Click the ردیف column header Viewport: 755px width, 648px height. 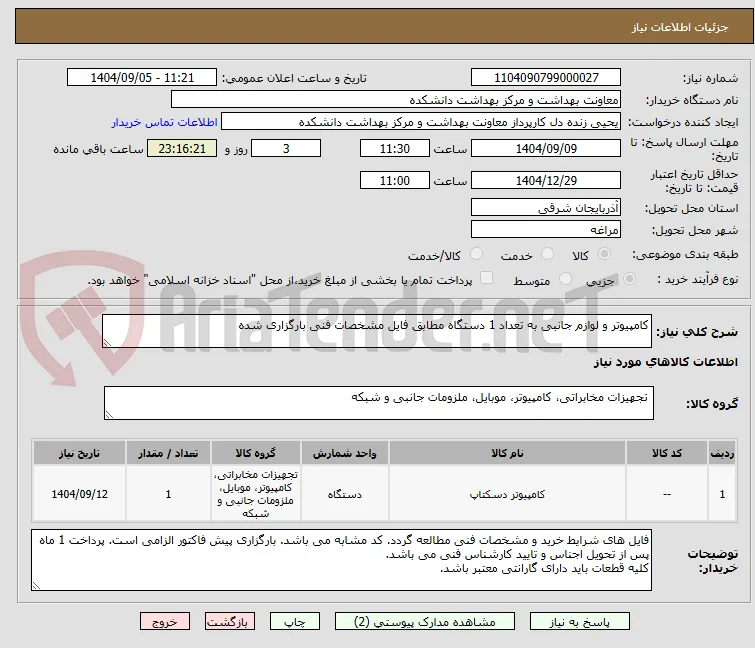click(x=722, y=453)
